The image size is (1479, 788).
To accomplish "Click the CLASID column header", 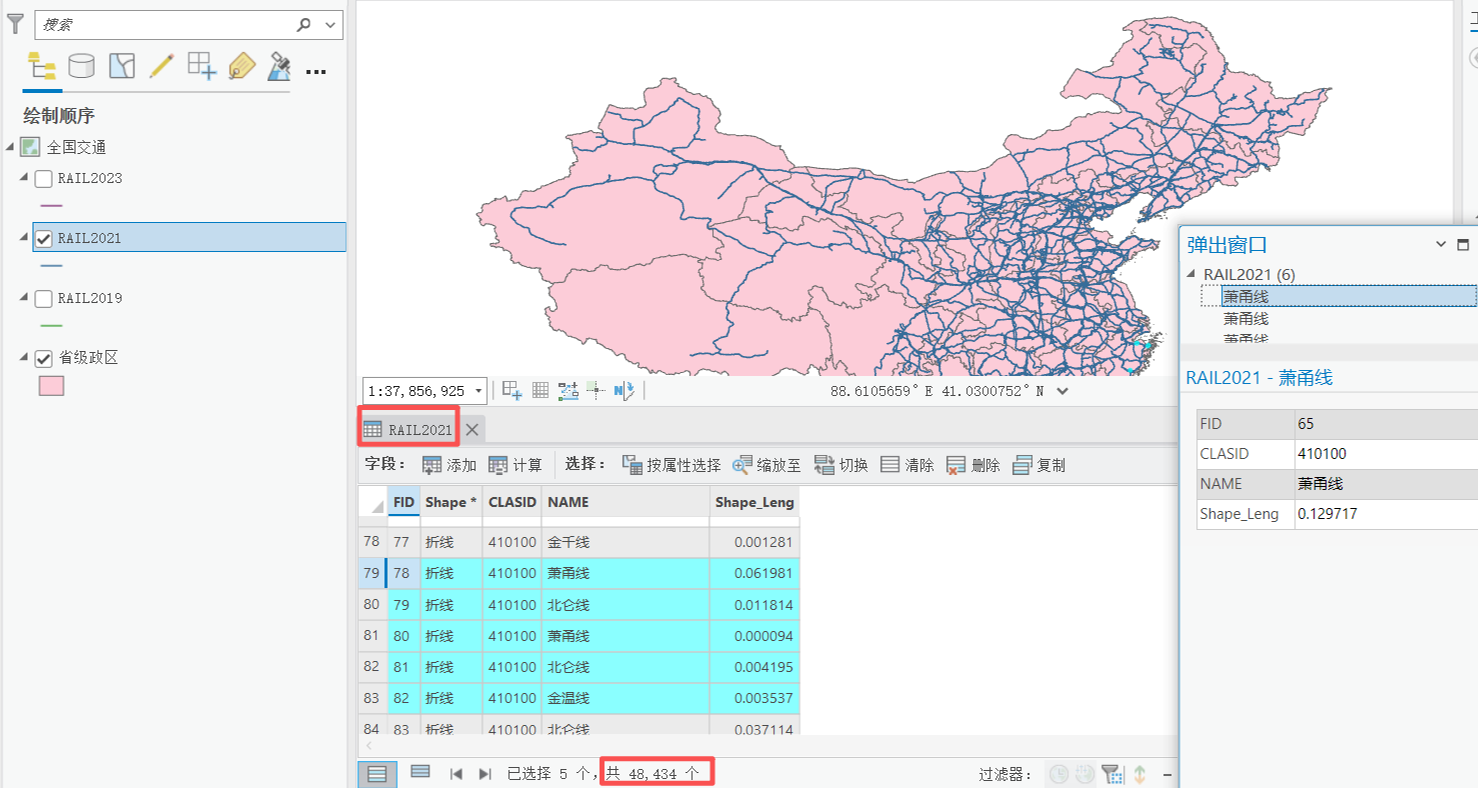I will pyautogui.click(x=512, y=502).
